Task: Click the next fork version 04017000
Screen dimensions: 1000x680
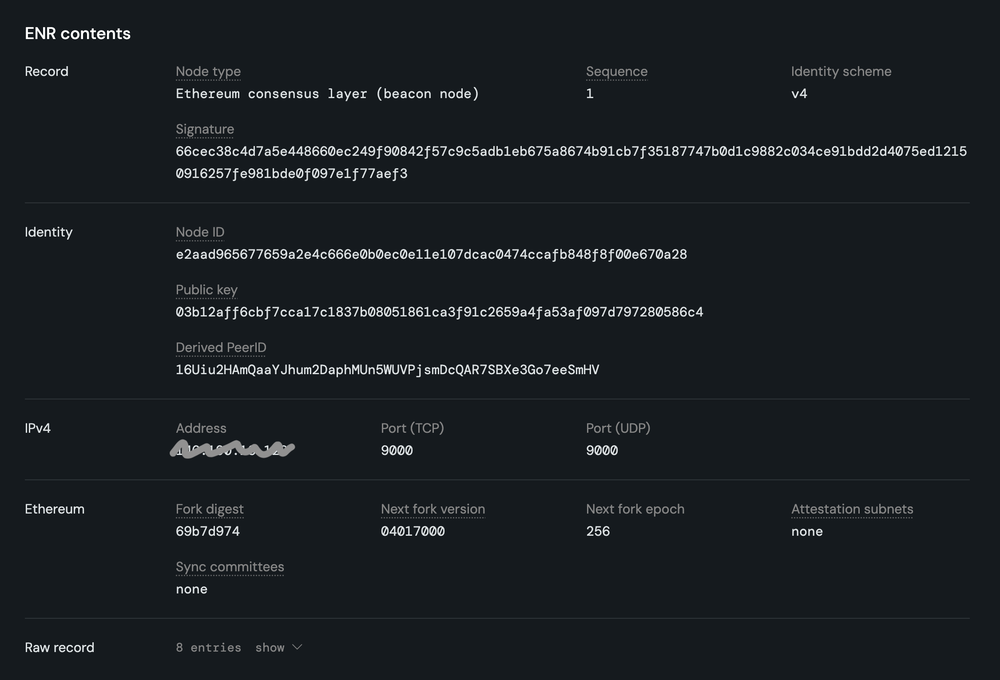Action: pos(413,531)
